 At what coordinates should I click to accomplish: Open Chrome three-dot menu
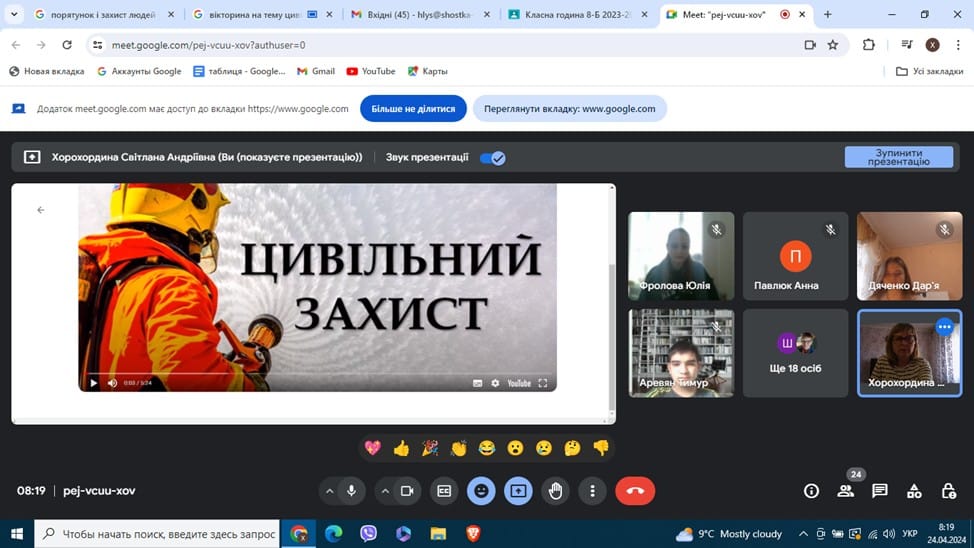tap(958, 45)
